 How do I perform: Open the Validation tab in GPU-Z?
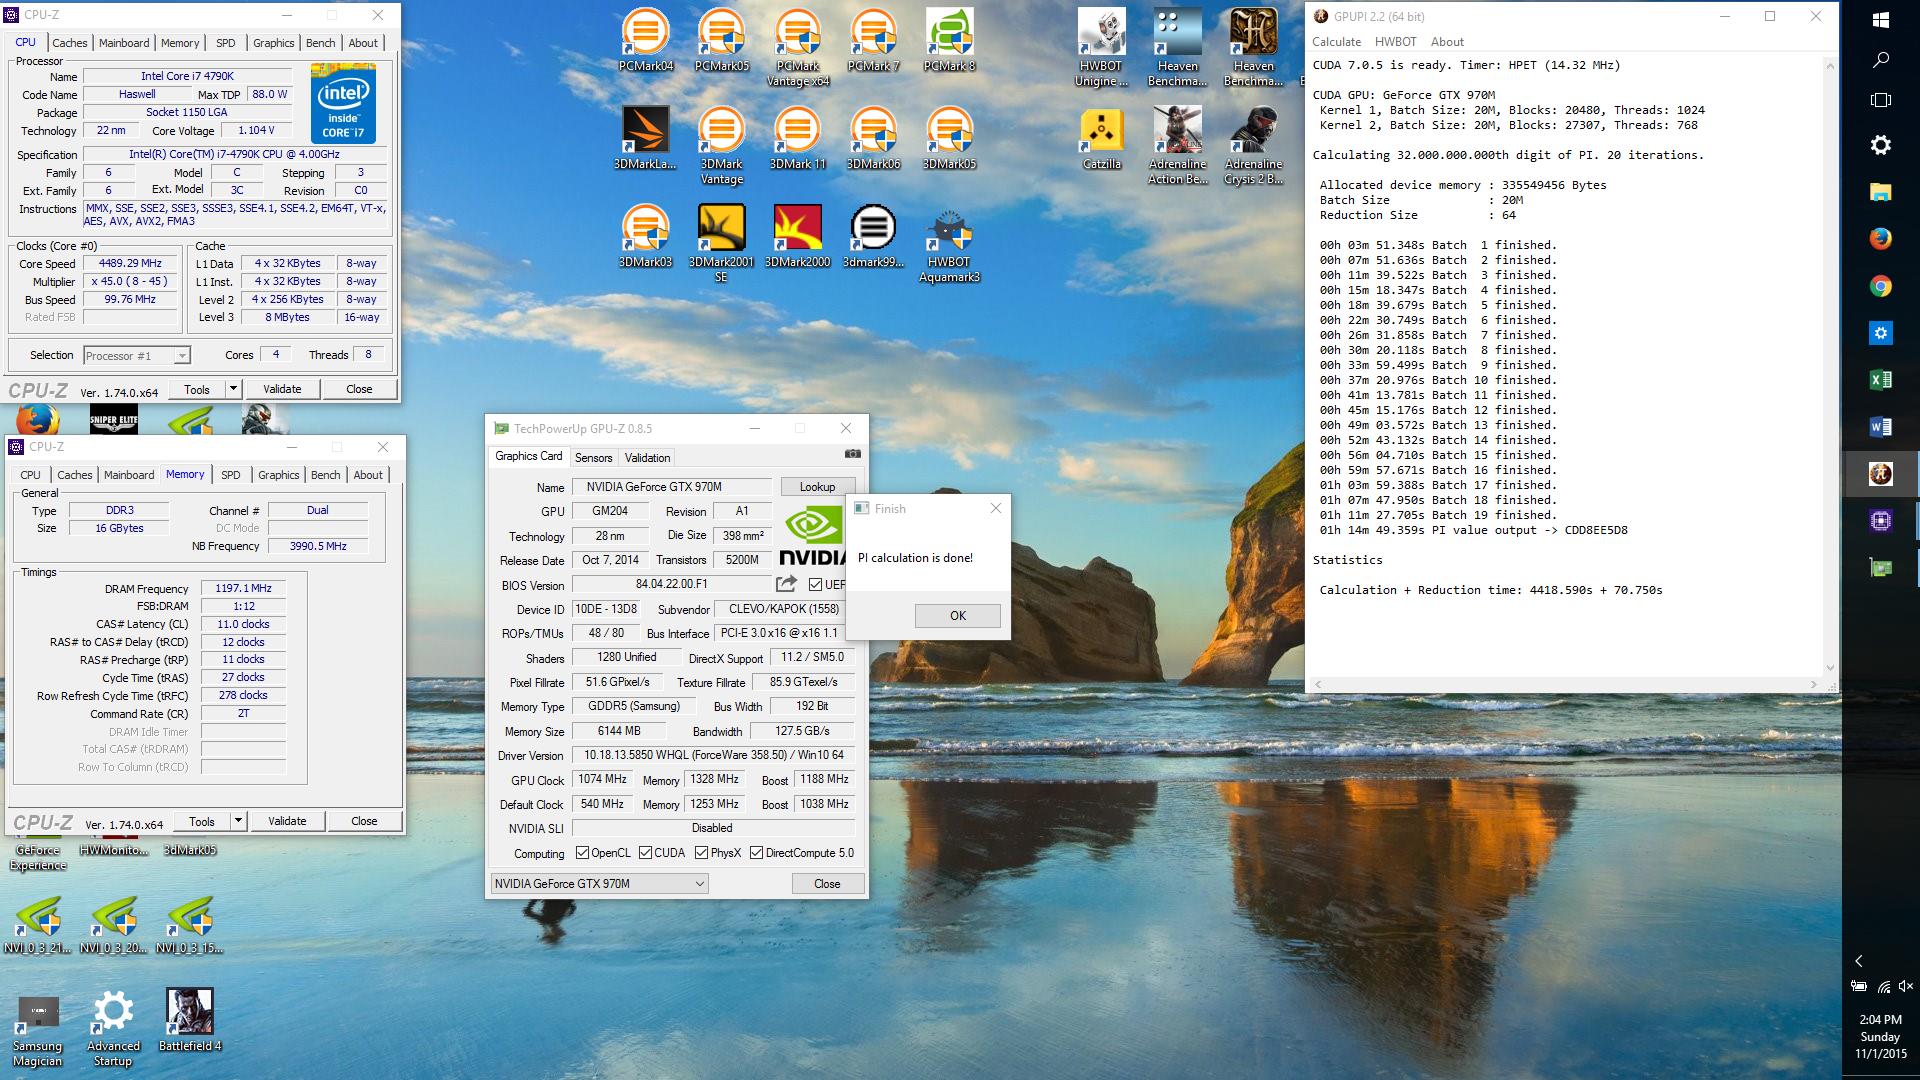pyautogui.click(x=647, y=458)
